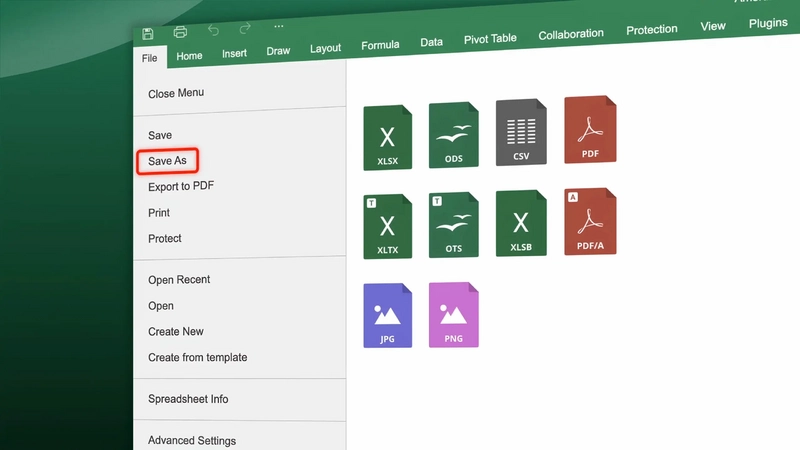Choose the XLTX template format icon
The image size is (800, 450).
pyautogui.click(x=387, y=227)
